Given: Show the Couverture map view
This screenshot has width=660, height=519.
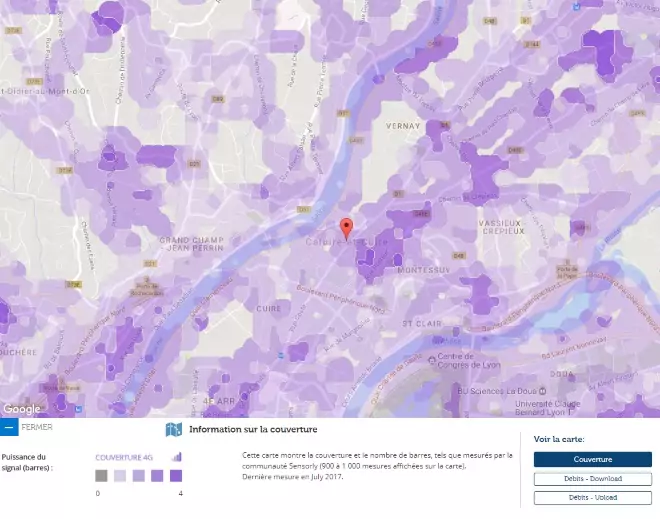Looking at the screenshot, I should pos(593,459).
